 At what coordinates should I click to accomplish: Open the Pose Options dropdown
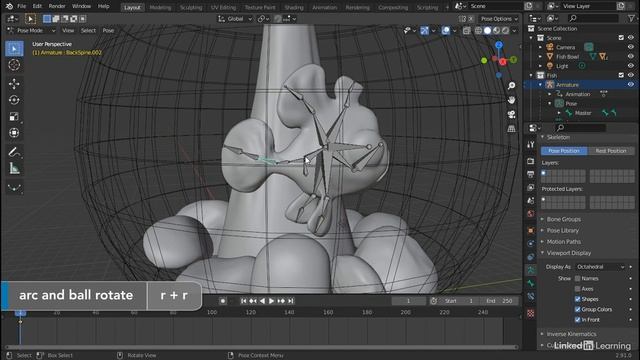tap(499, 19)
